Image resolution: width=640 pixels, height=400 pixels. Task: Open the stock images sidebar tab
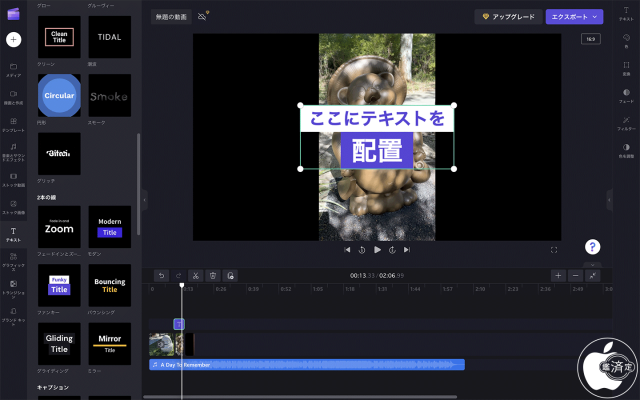(x=13, y=207)
